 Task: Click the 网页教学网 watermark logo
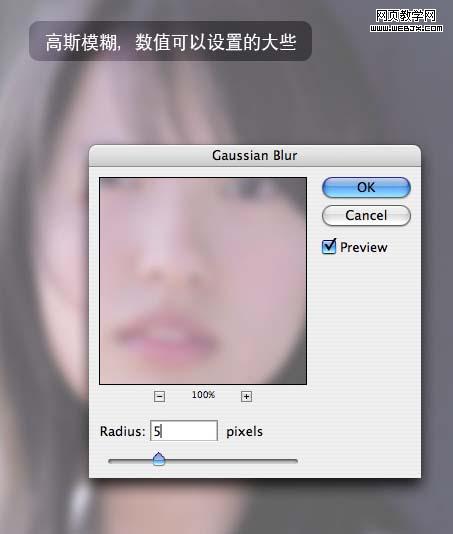(x=406, y=16)
